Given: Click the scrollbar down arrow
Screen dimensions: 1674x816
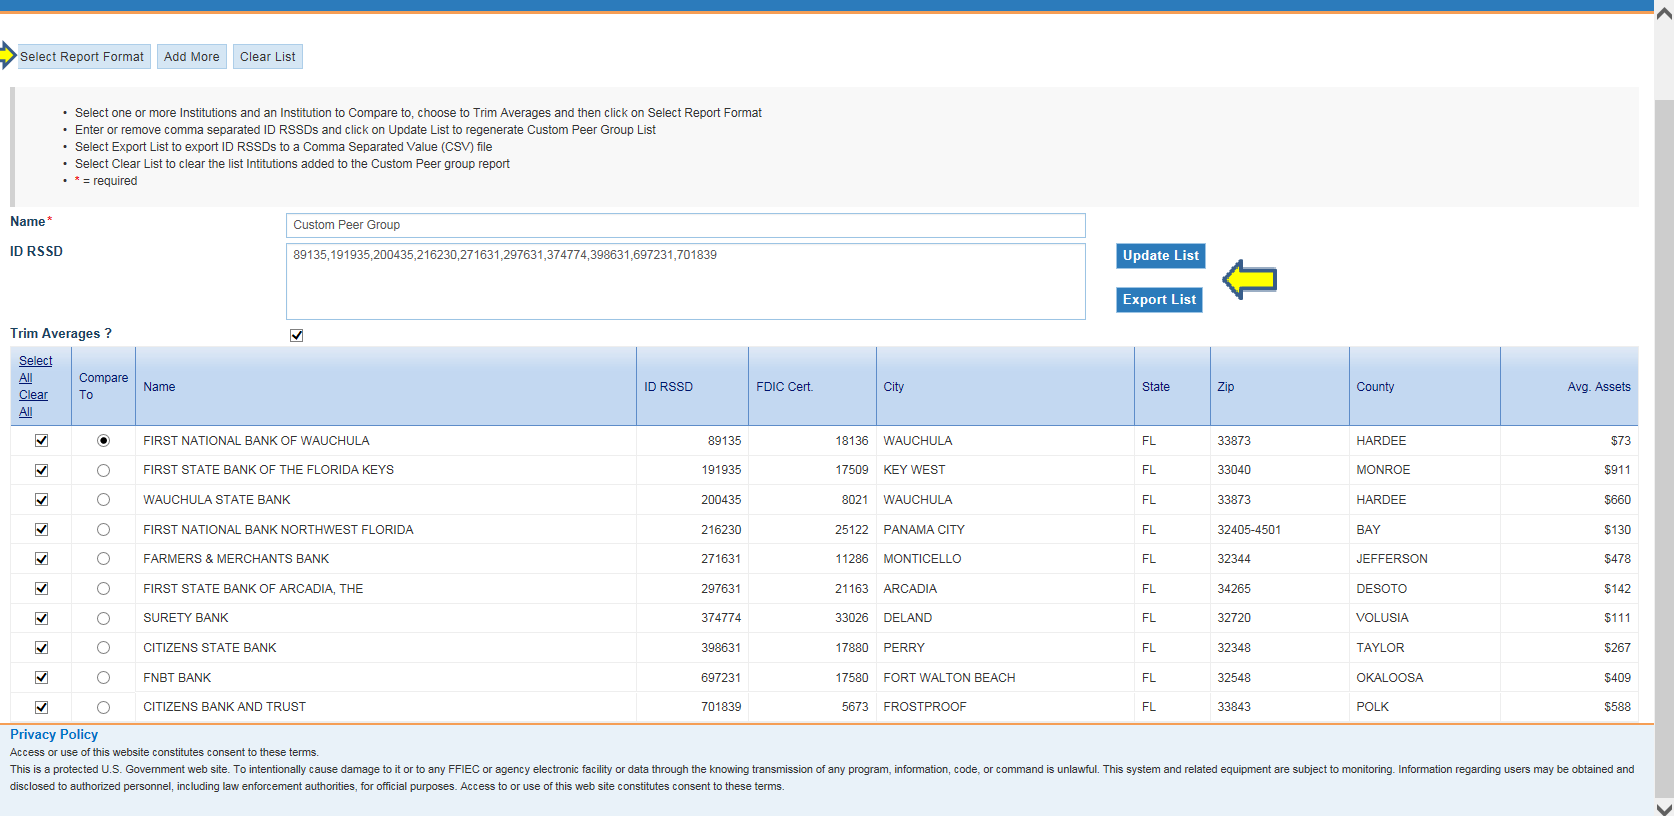Looking at the screenshot, I should (x=1664, y=809).
